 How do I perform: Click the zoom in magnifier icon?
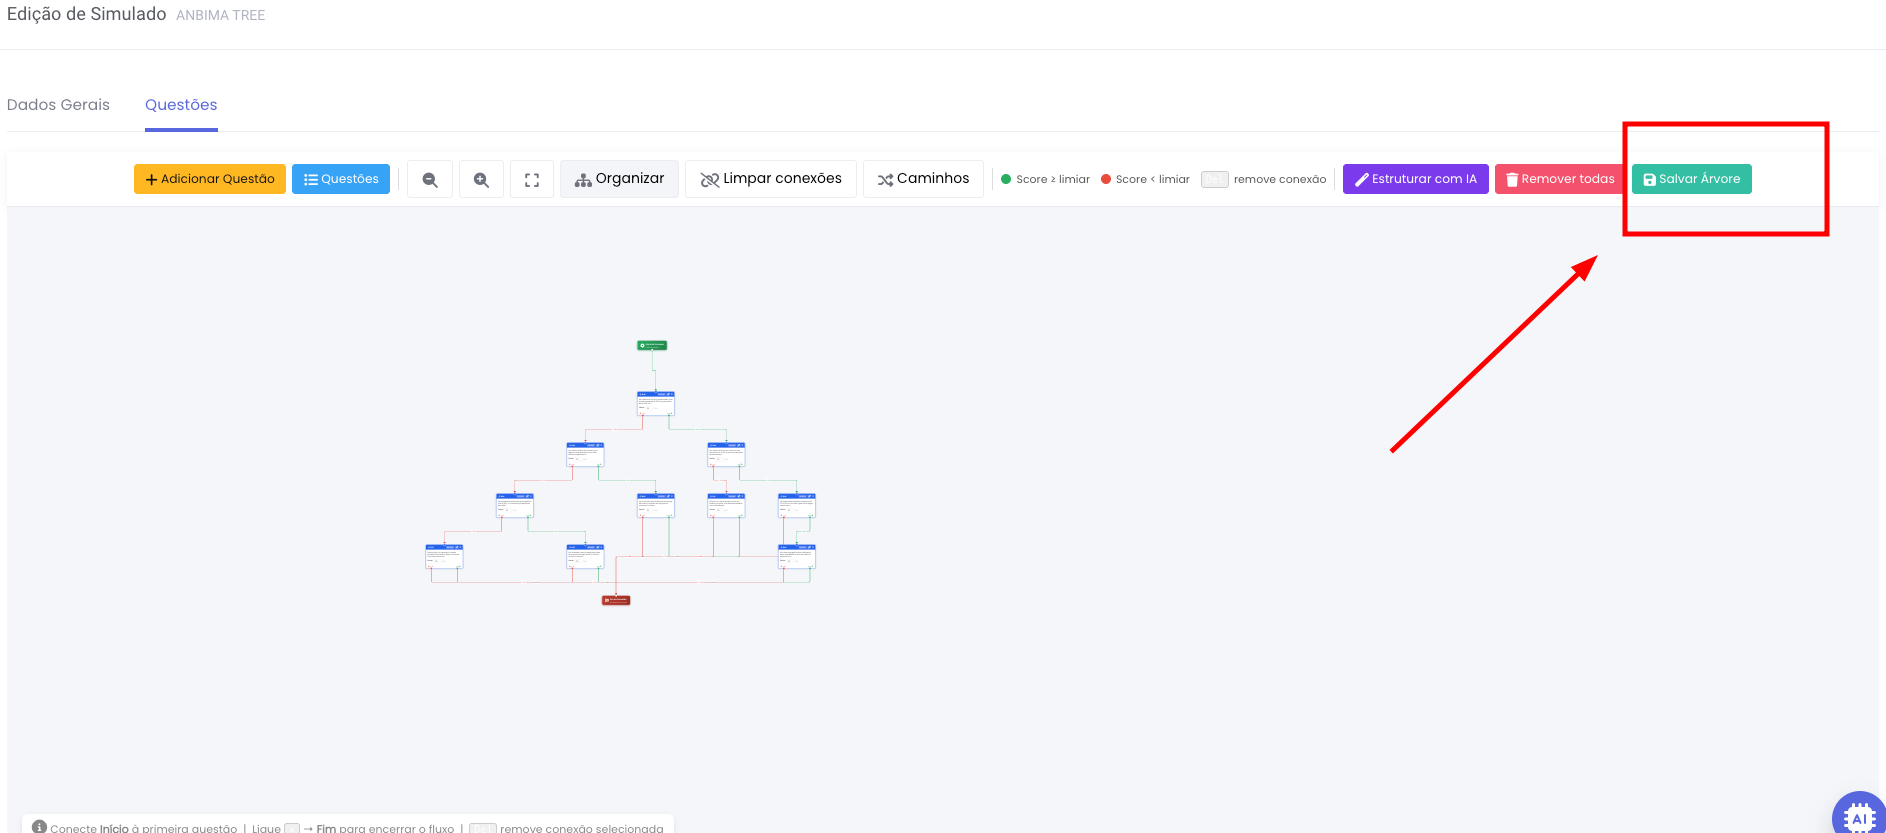(481, 179)
